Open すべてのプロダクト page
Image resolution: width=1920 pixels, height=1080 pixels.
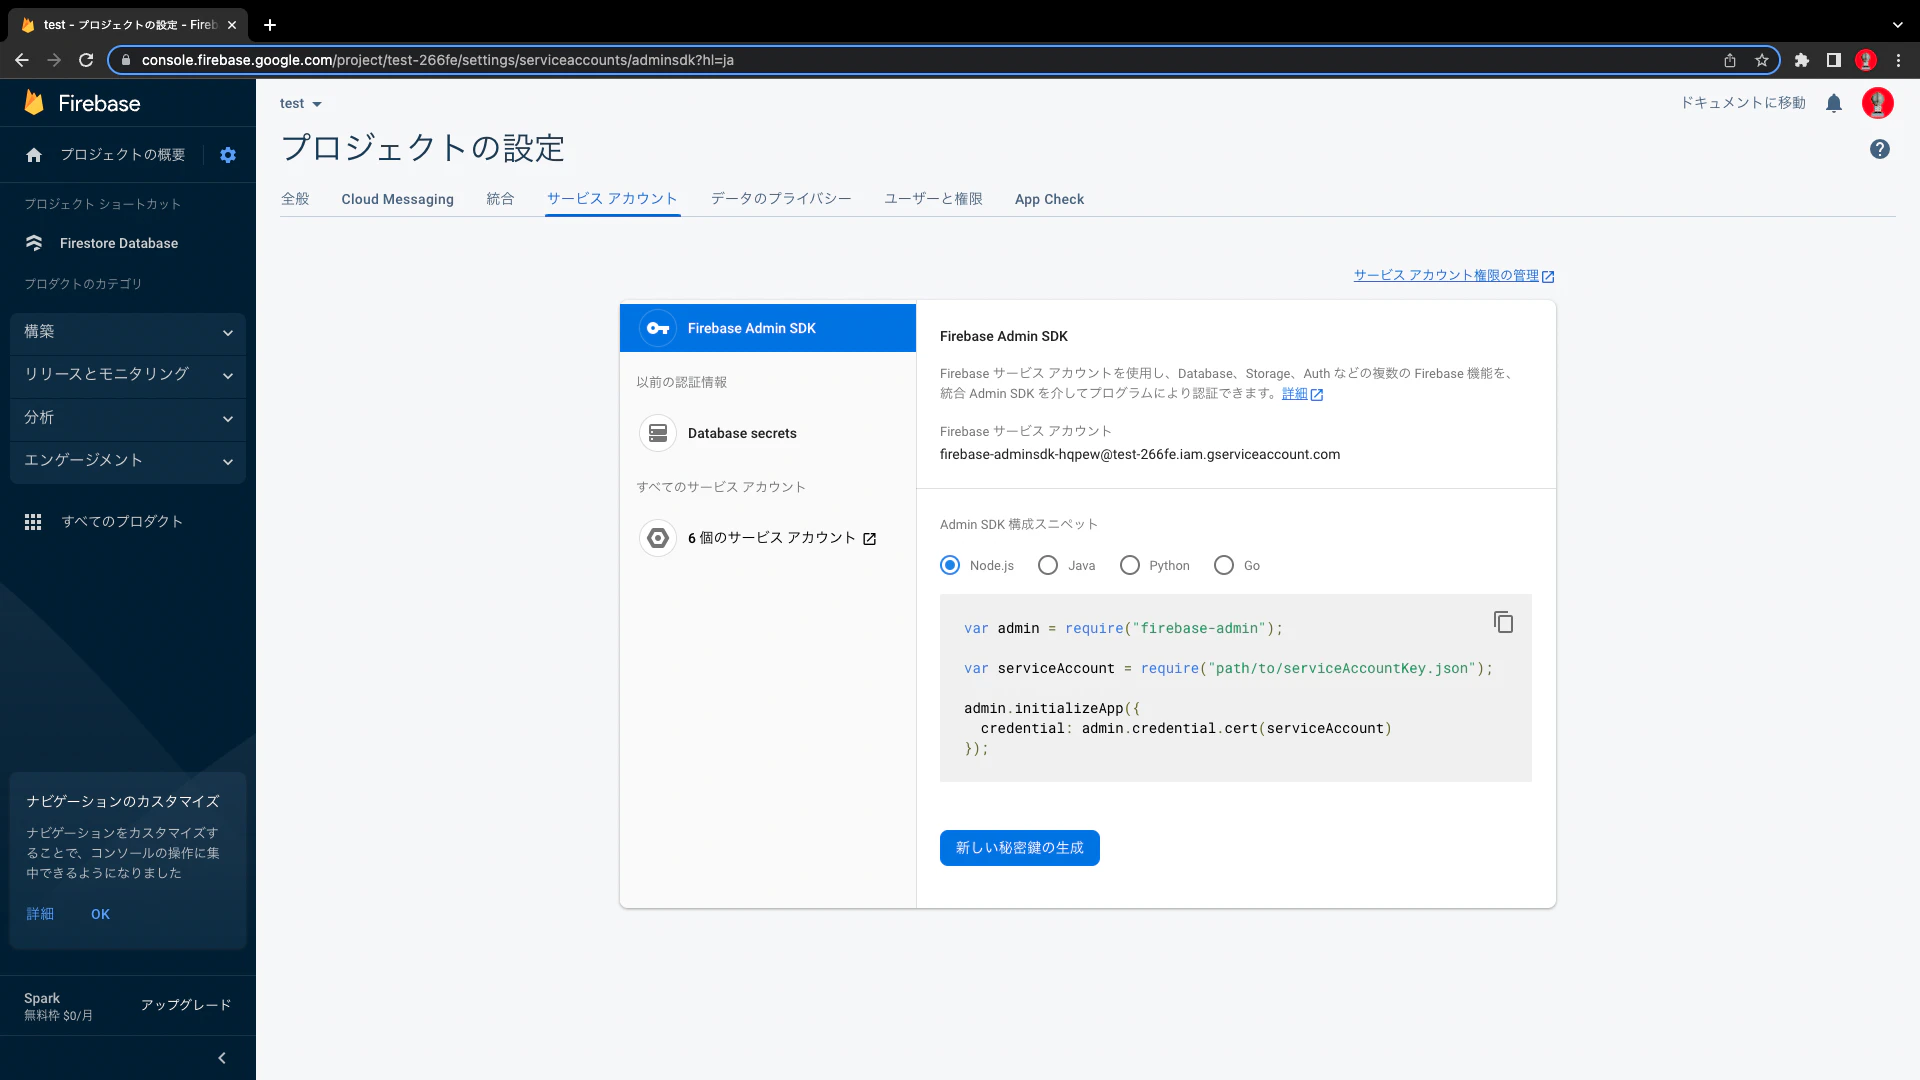click(122, 522)
